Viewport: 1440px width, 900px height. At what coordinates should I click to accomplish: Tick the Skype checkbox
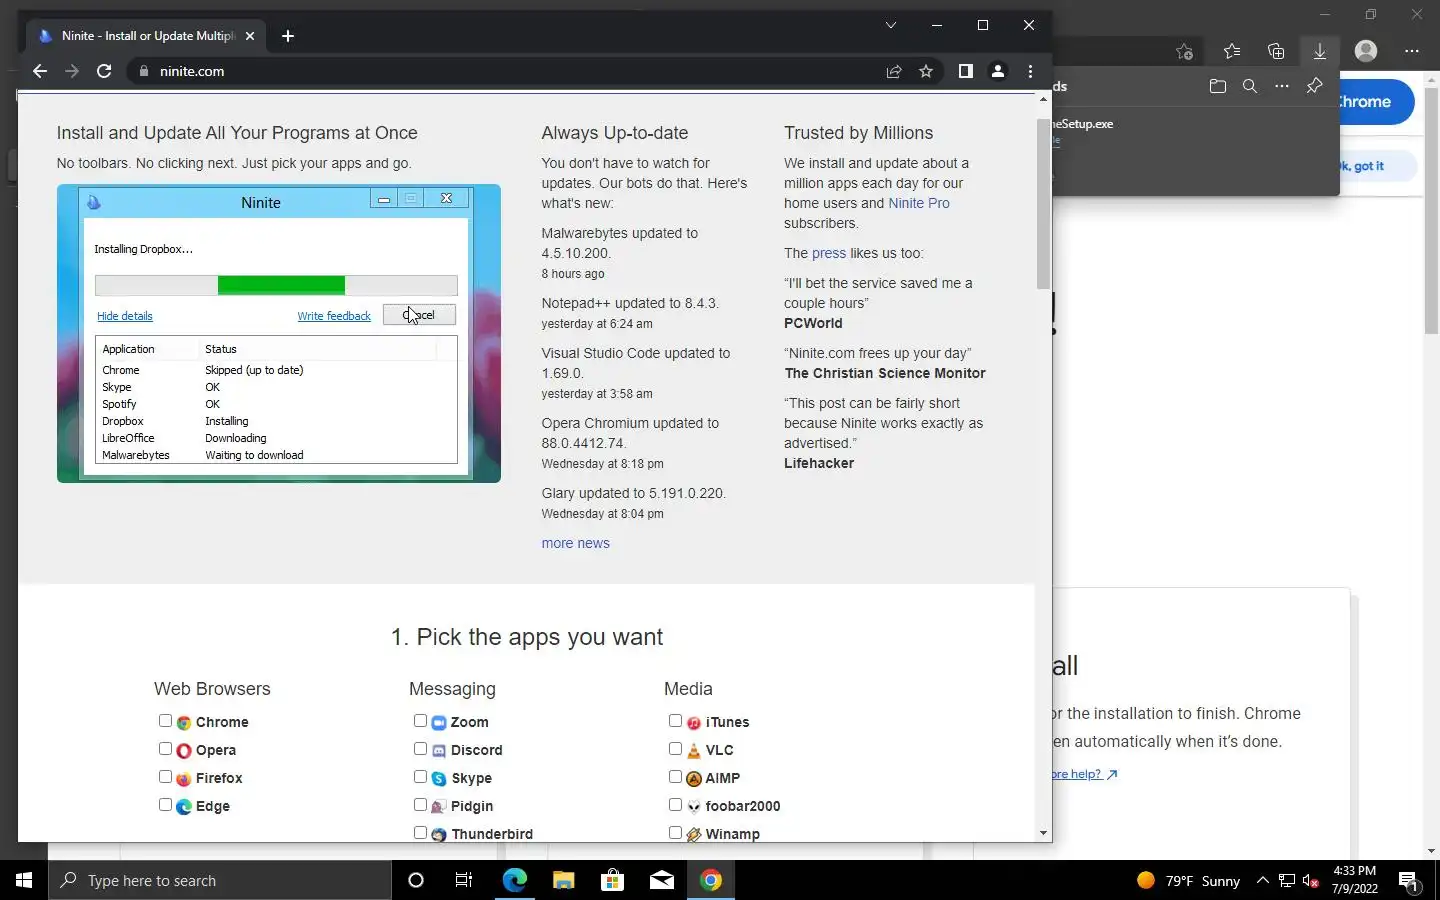click(x=420, y=777)
